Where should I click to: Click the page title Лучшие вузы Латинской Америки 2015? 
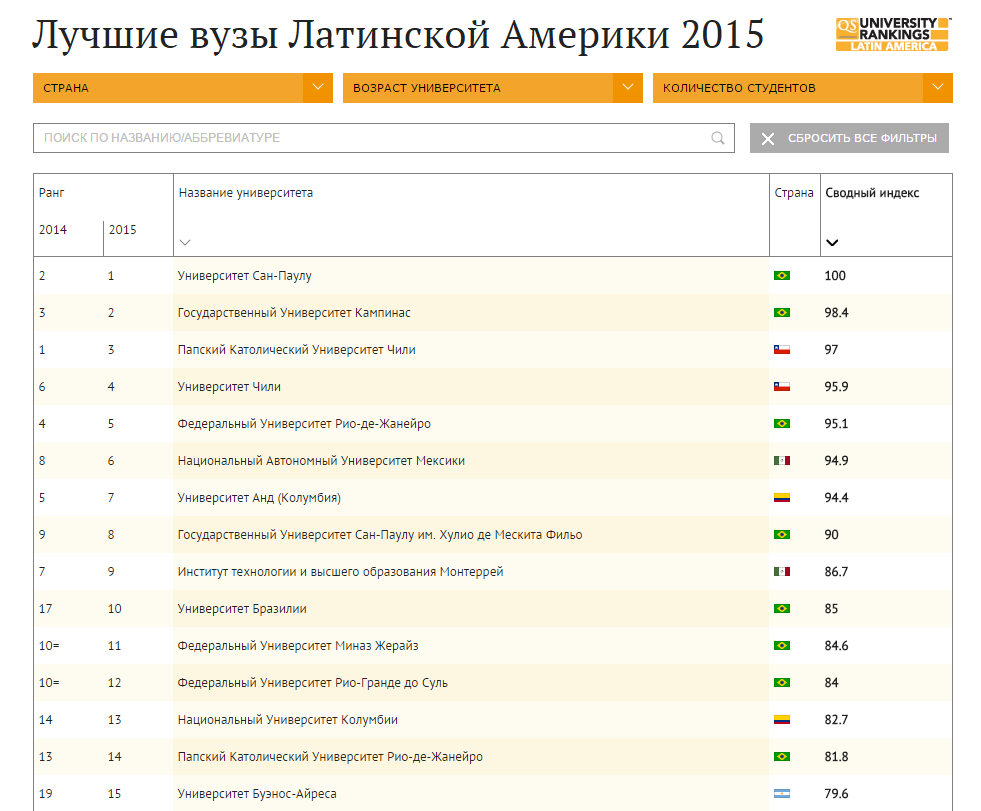point(398,35)
